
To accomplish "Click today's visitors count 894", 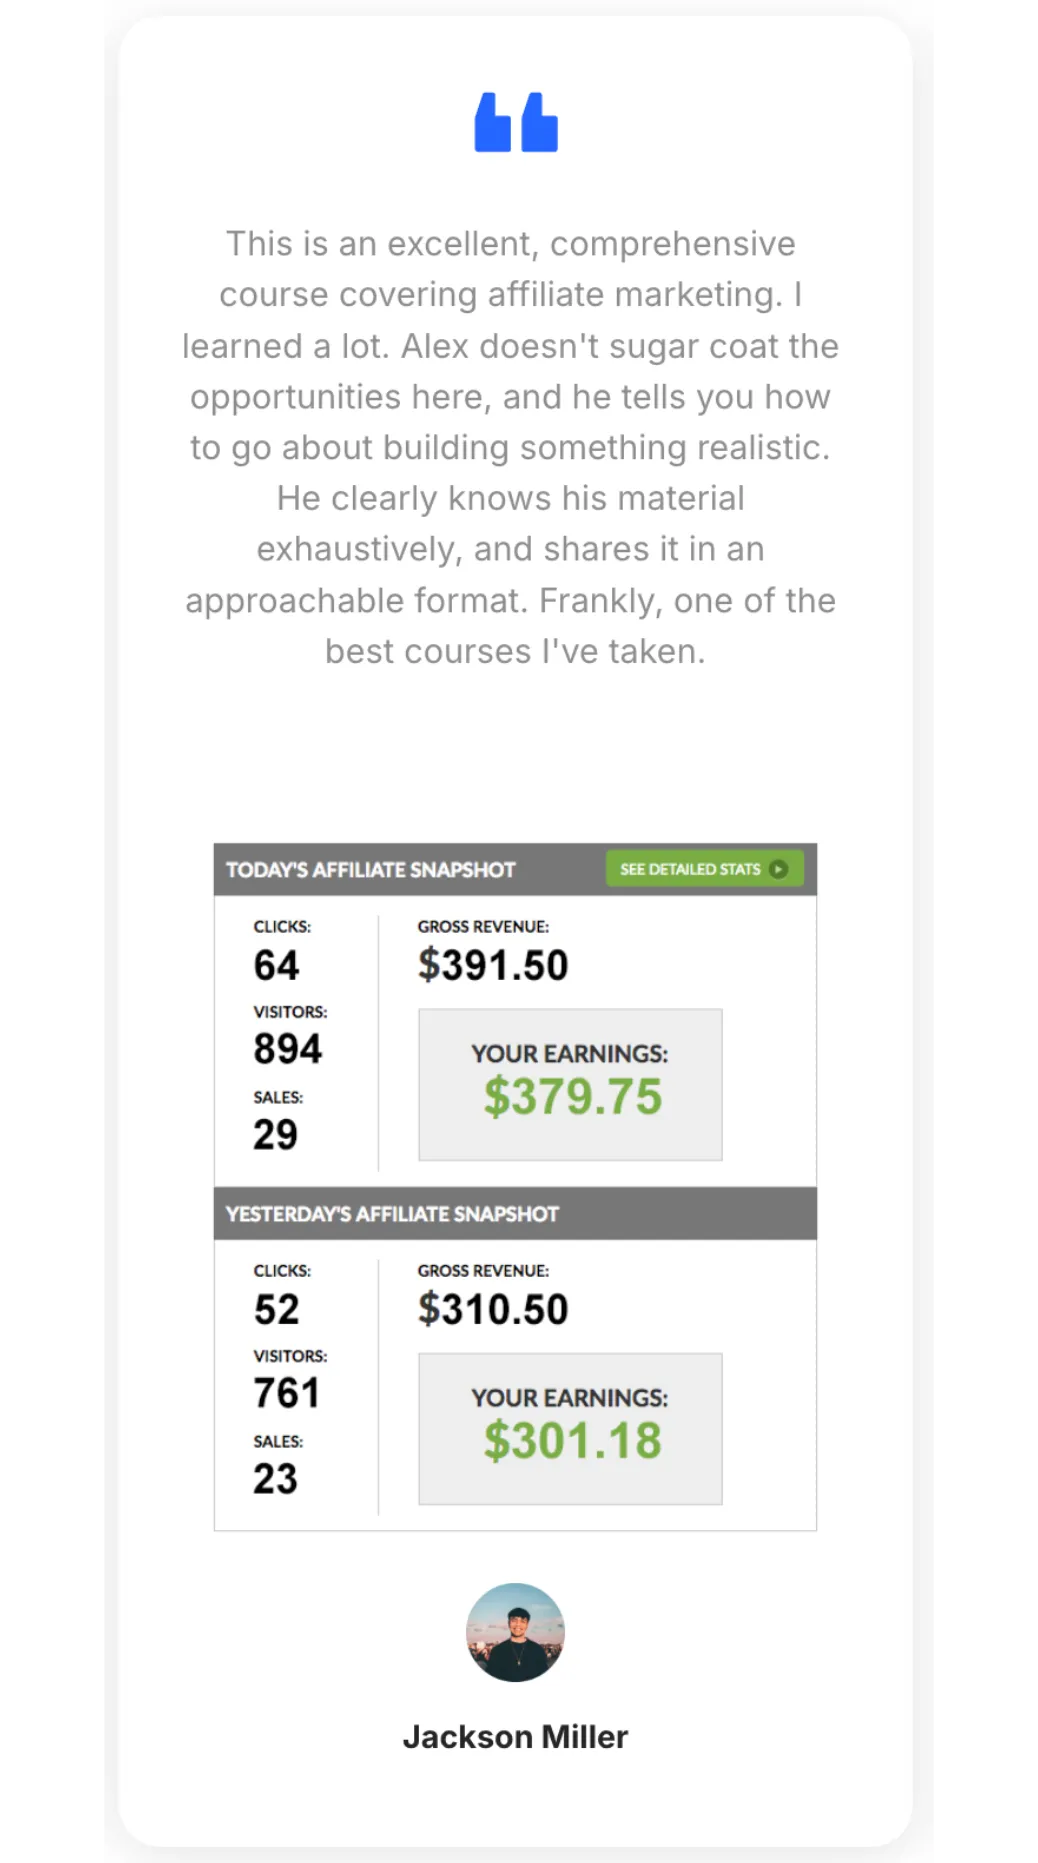I will click(288, 1049).
